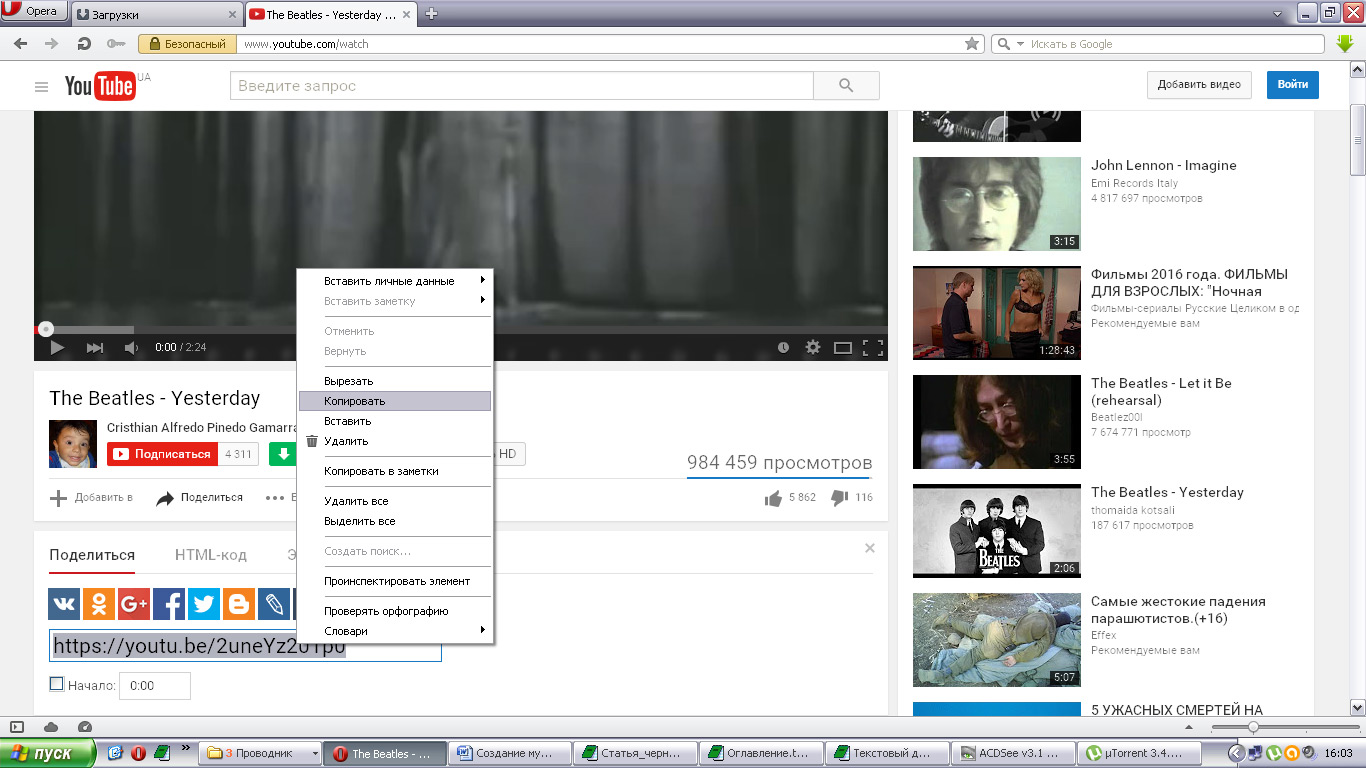Click the Поделиться share button under the video
Viewport: 1366px width, 768px height.
[199, 498]
